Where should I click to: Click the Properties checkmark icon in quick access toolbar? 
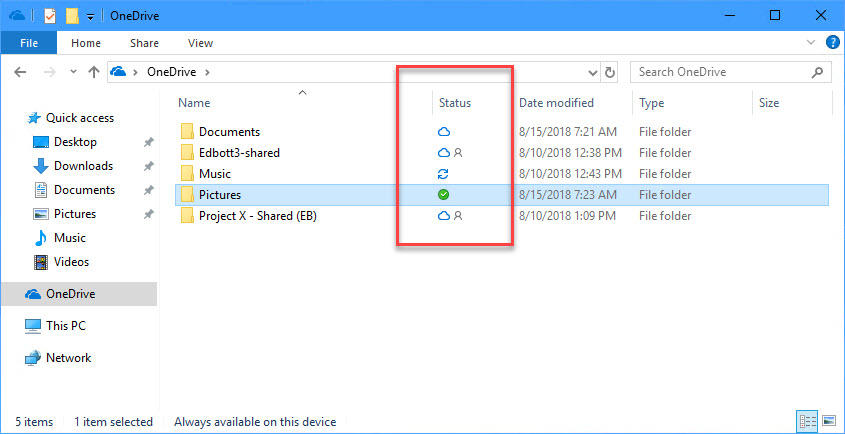coord(50,16)
